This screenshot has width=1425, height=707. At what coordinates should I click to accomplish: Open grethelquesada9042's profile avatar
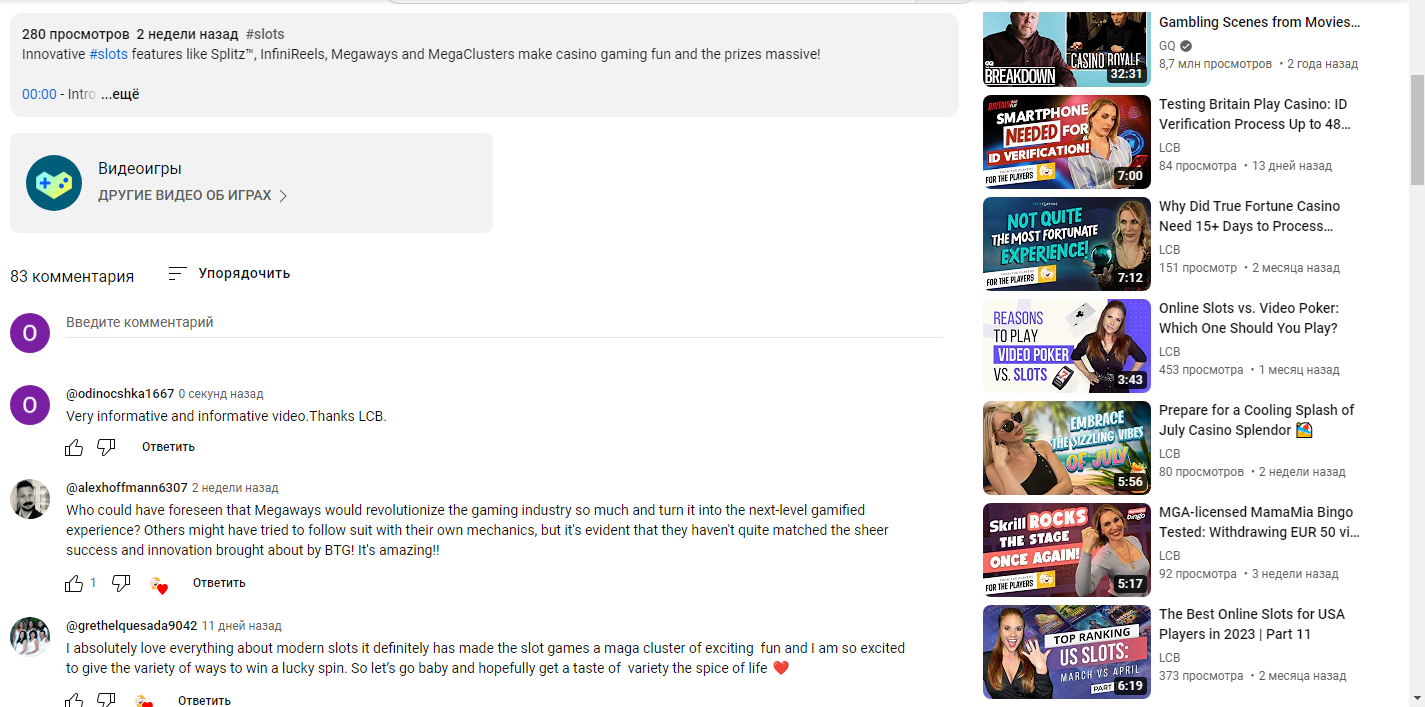click(30, 637)
